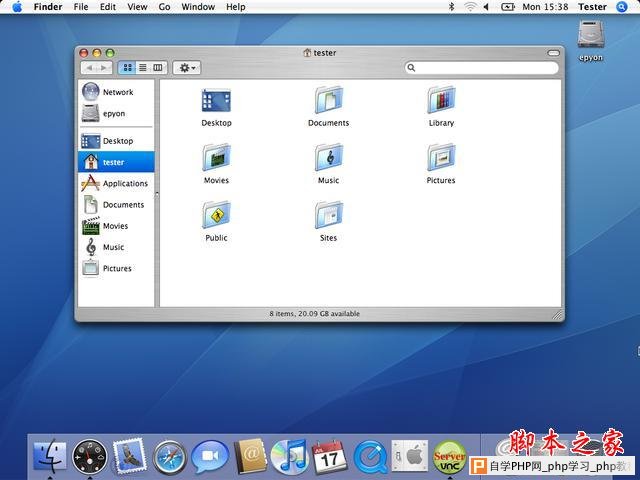The image size is (640, 480).
Task: Open Spotlight search icon in menu bar
Action: [622, 7]
